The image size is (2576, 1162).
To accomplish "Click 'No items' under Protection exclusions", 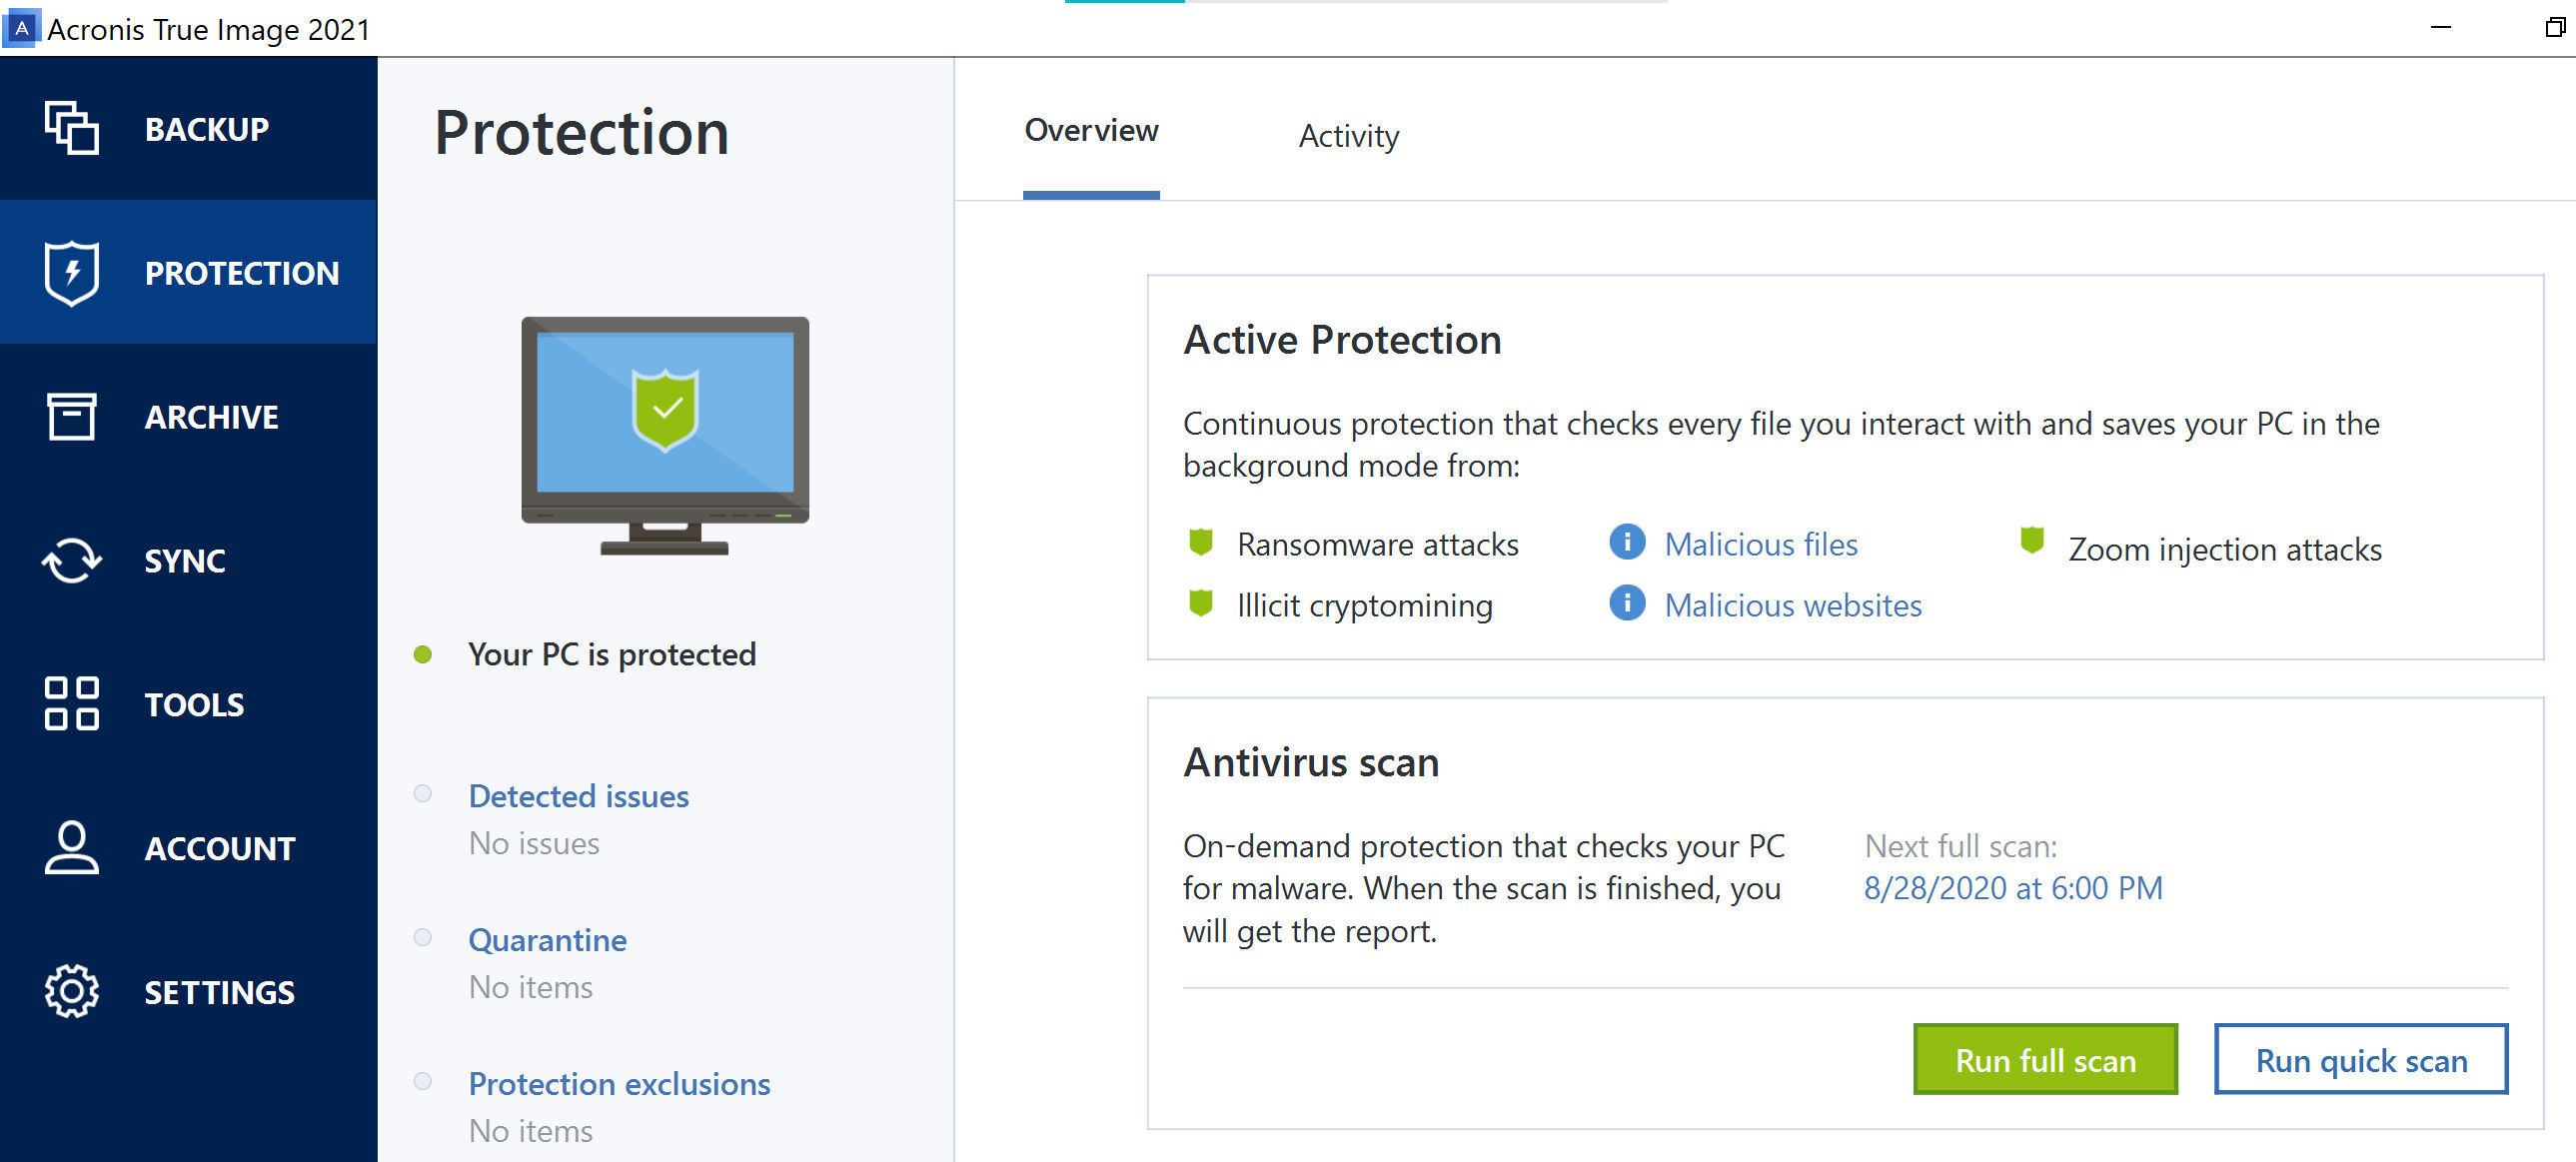I will [531, 1131].
